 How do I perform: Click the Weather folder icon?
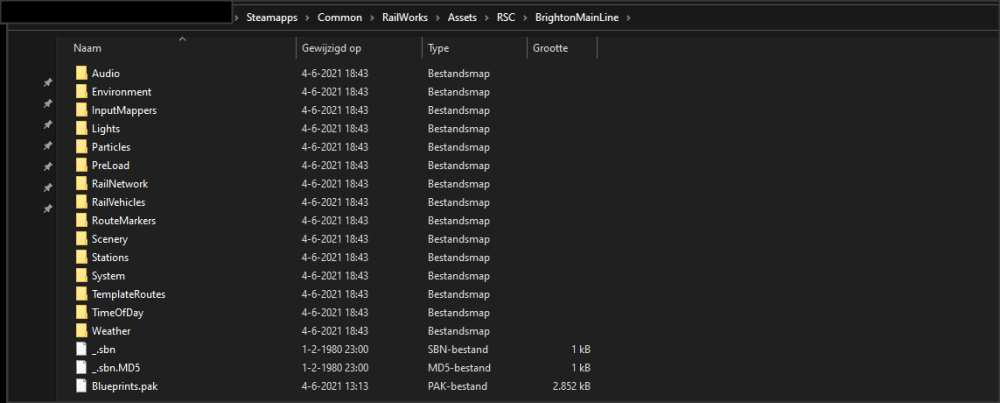81,331
